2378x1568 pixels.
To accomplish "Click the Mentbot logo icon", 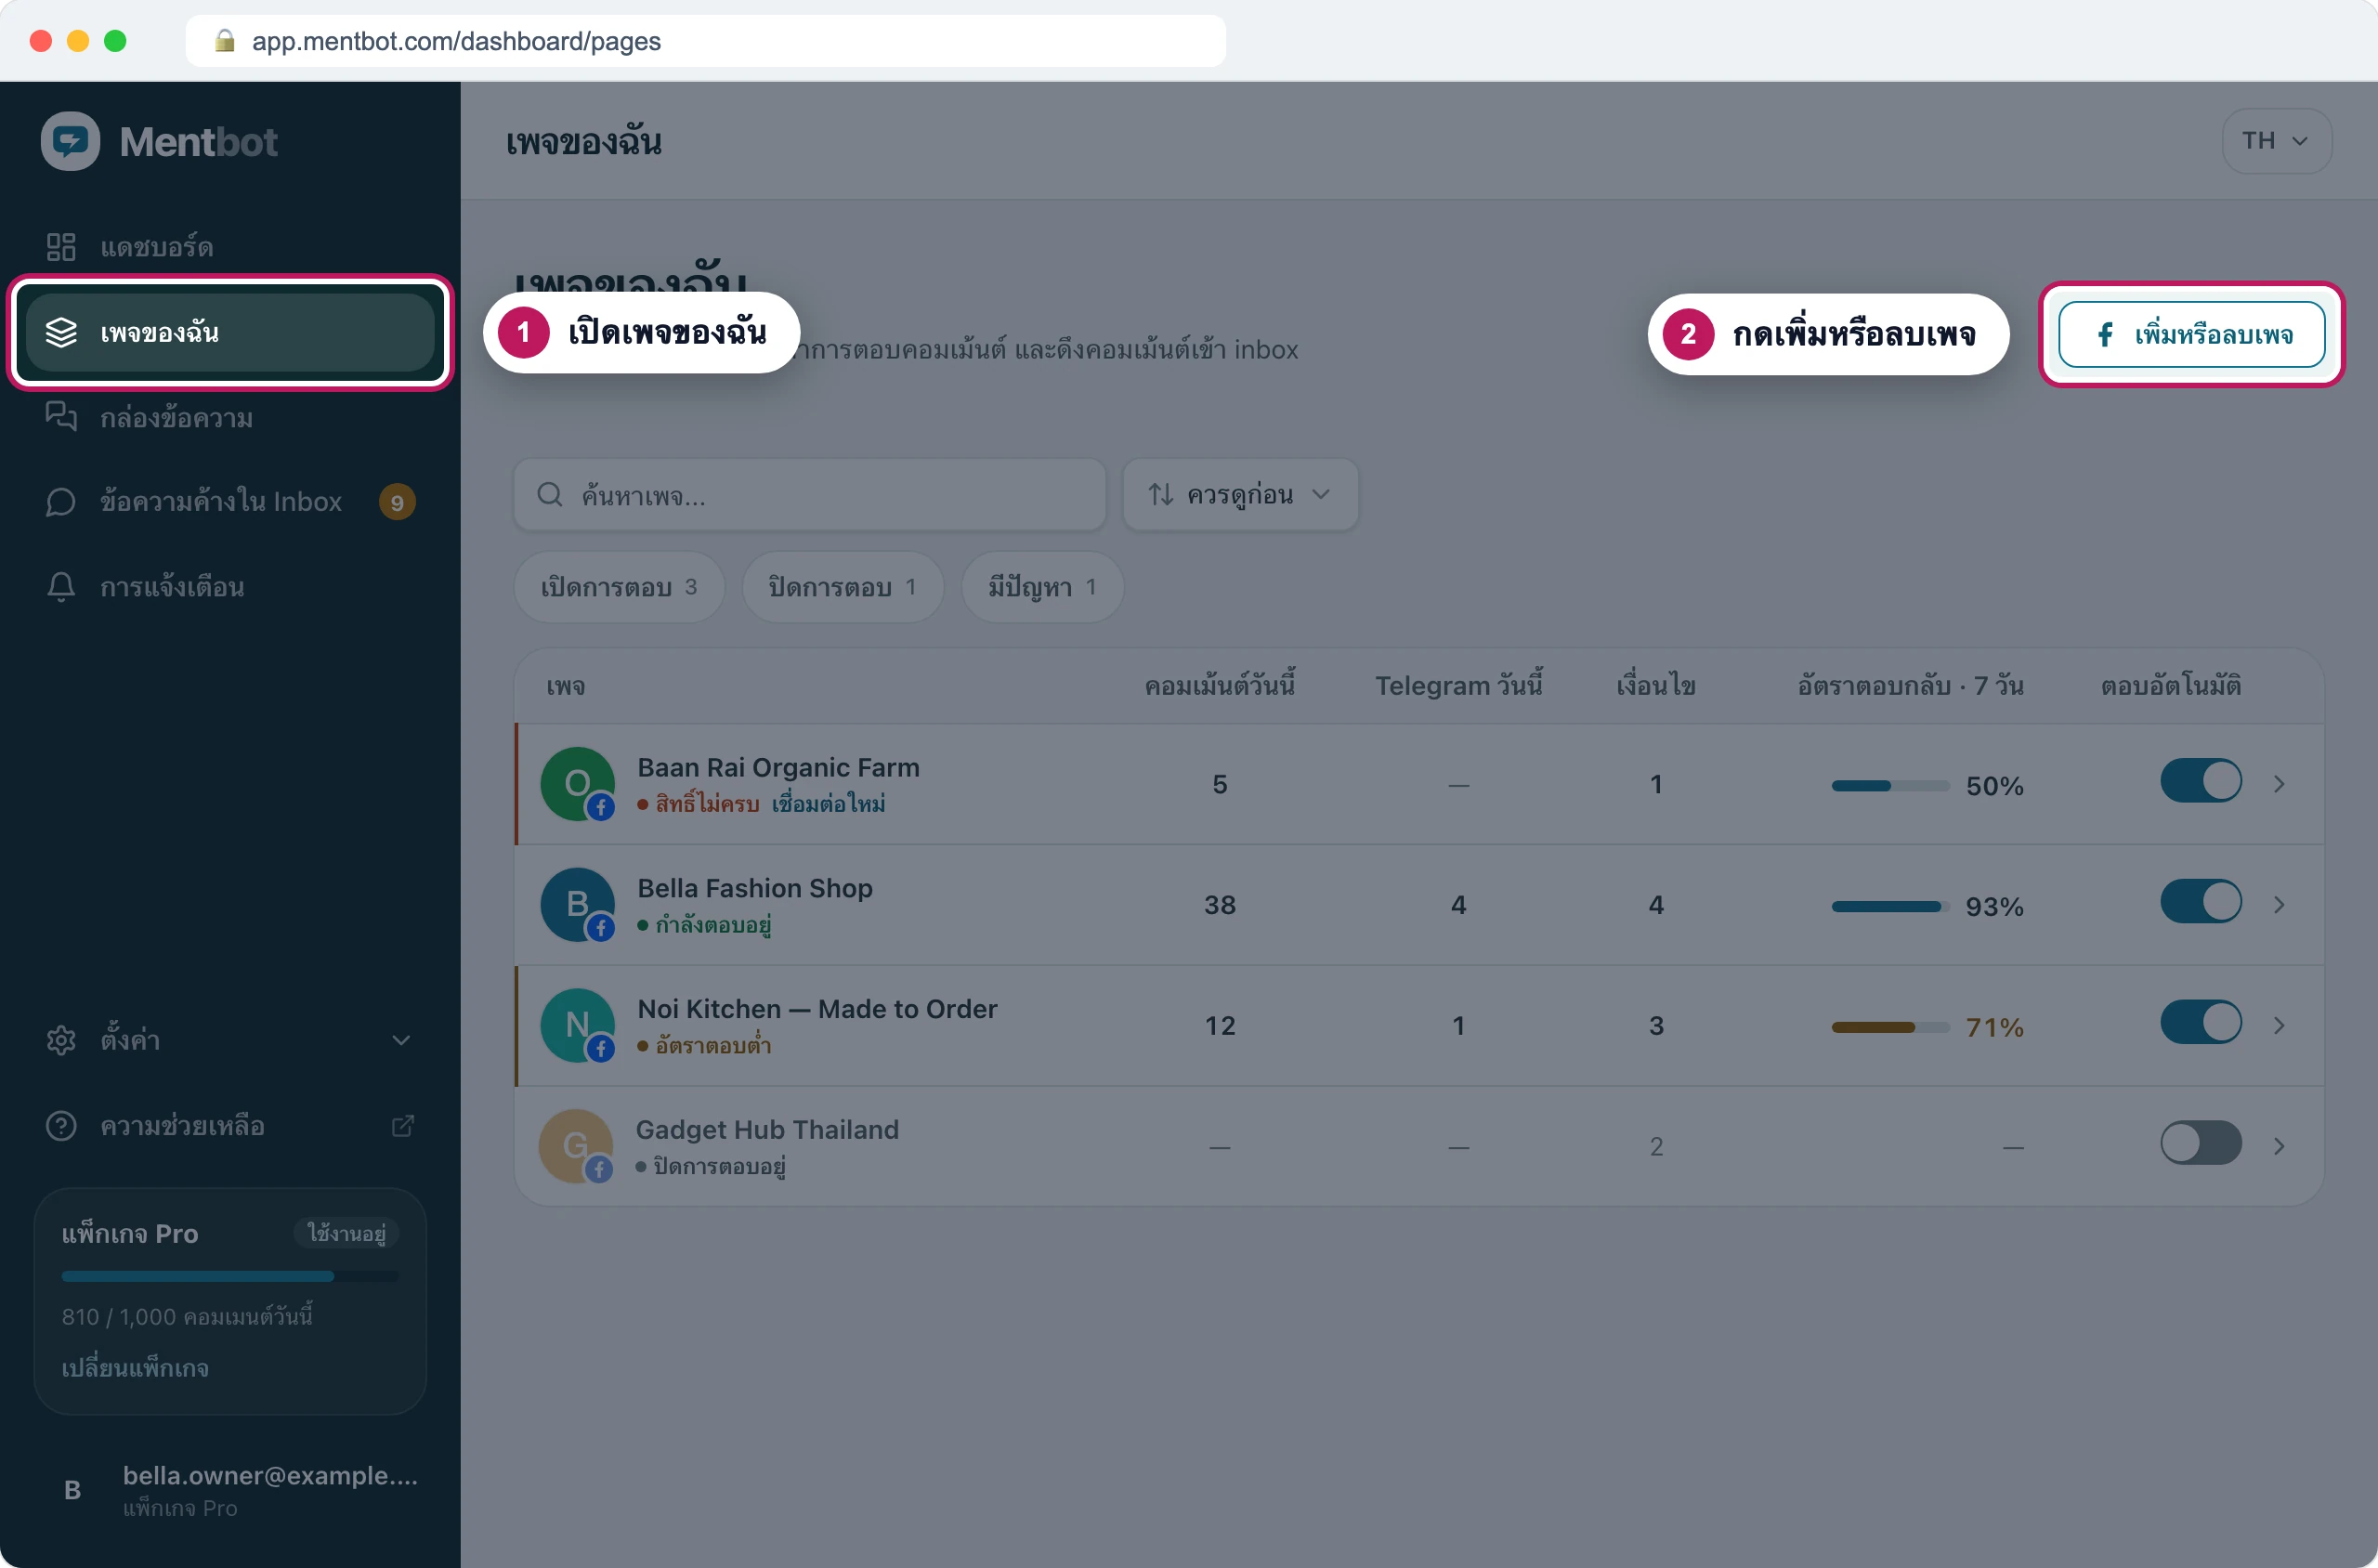I will pos(70,141).
